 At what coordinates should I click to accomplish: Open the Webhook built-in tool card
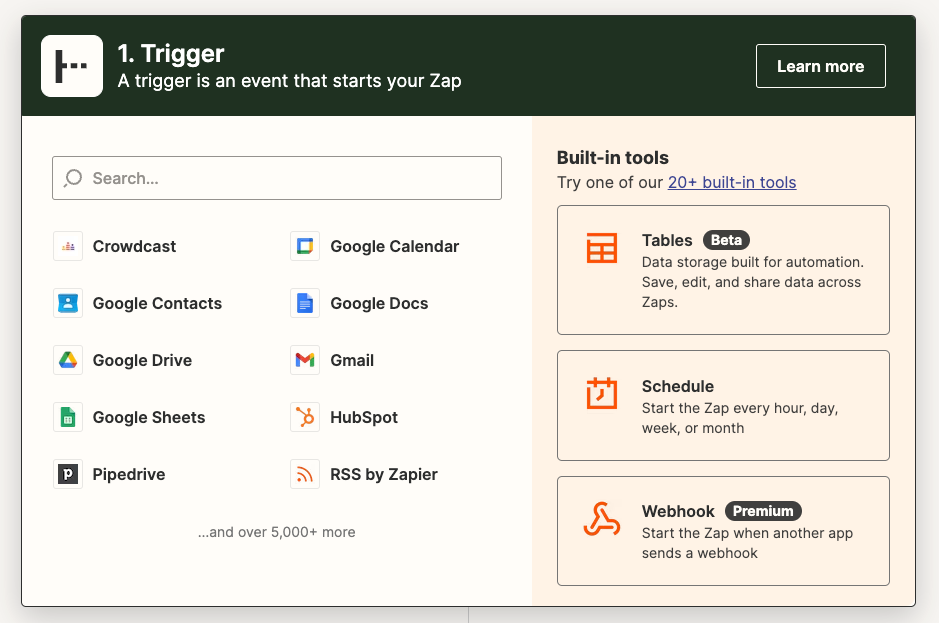click(x=723, y=531)
